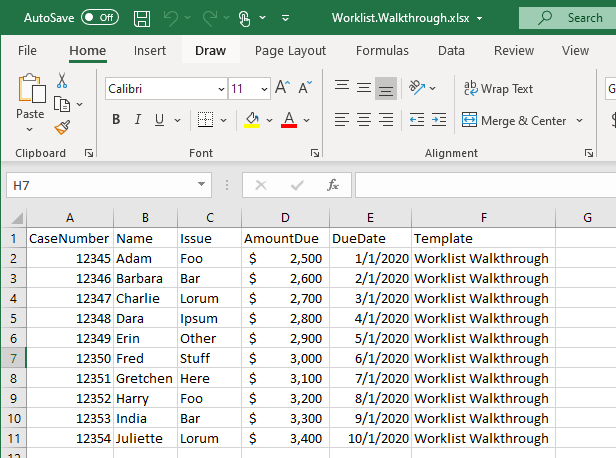Image resolution: width=616 pixels, height=458 pixels.
Task: Click the Save disk icon
Action: coord(142,18)
